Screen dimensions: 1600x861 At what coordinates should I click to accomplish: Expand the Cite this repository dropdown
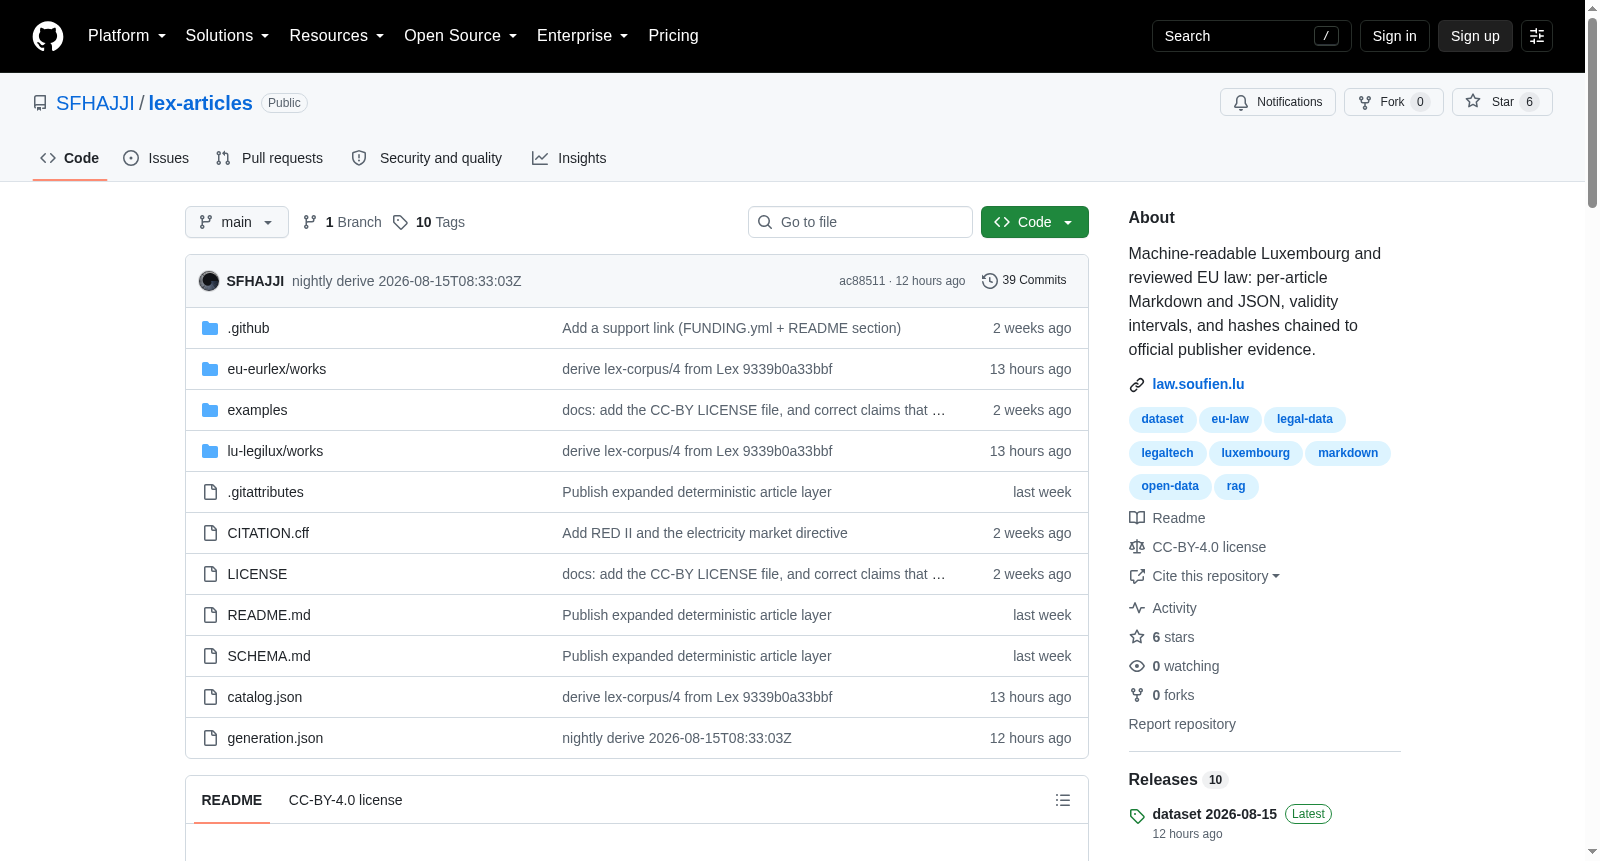(x=1216, y=576)
